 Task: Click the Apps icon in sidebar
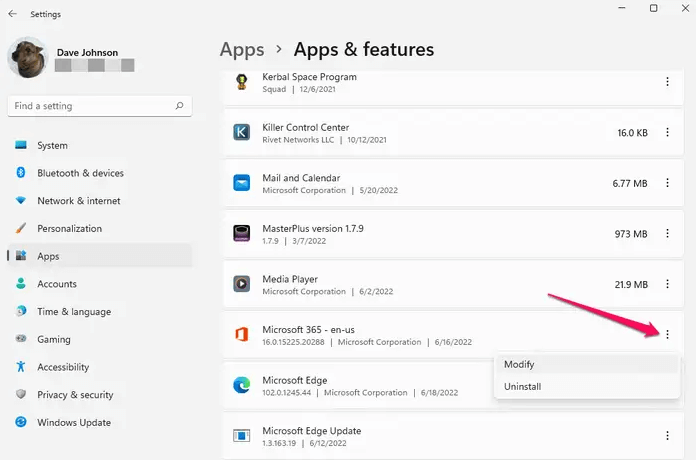click(20, 256)
